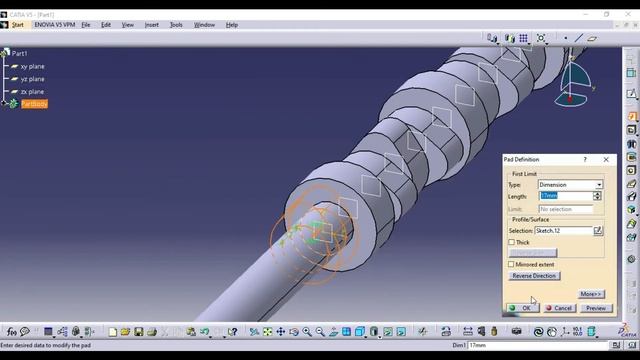This screenshot has width=640, height=360.
Task: Change the shading view mode icon
Action: point(373,332)
